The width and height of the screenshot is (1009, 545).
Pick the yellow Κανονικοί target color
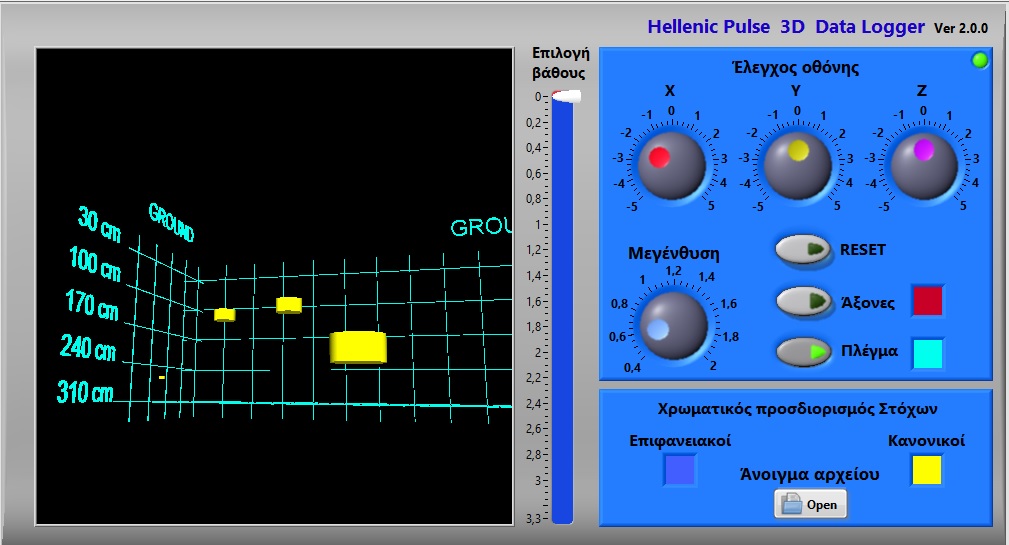926,470
